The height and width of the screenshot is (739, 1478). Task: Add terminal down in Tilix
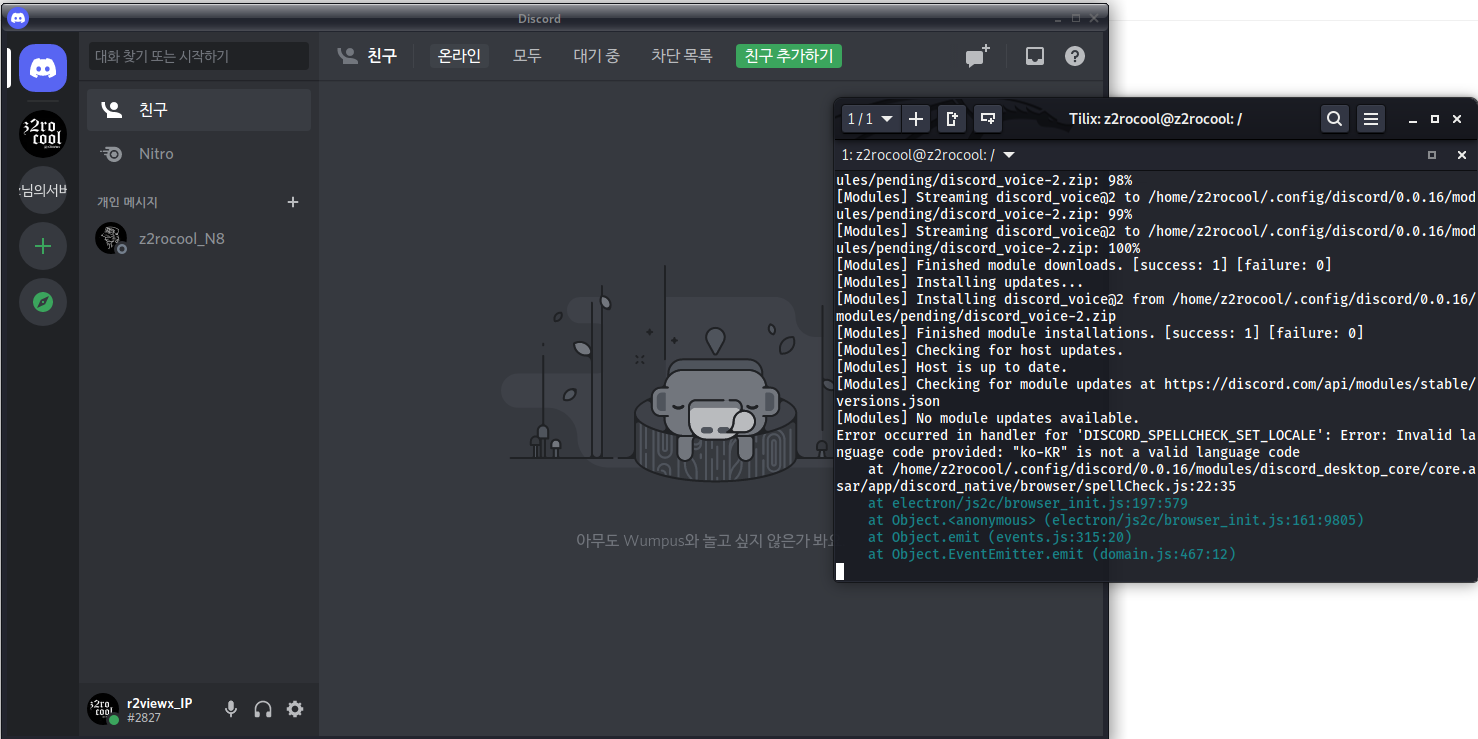pos(988,119)
